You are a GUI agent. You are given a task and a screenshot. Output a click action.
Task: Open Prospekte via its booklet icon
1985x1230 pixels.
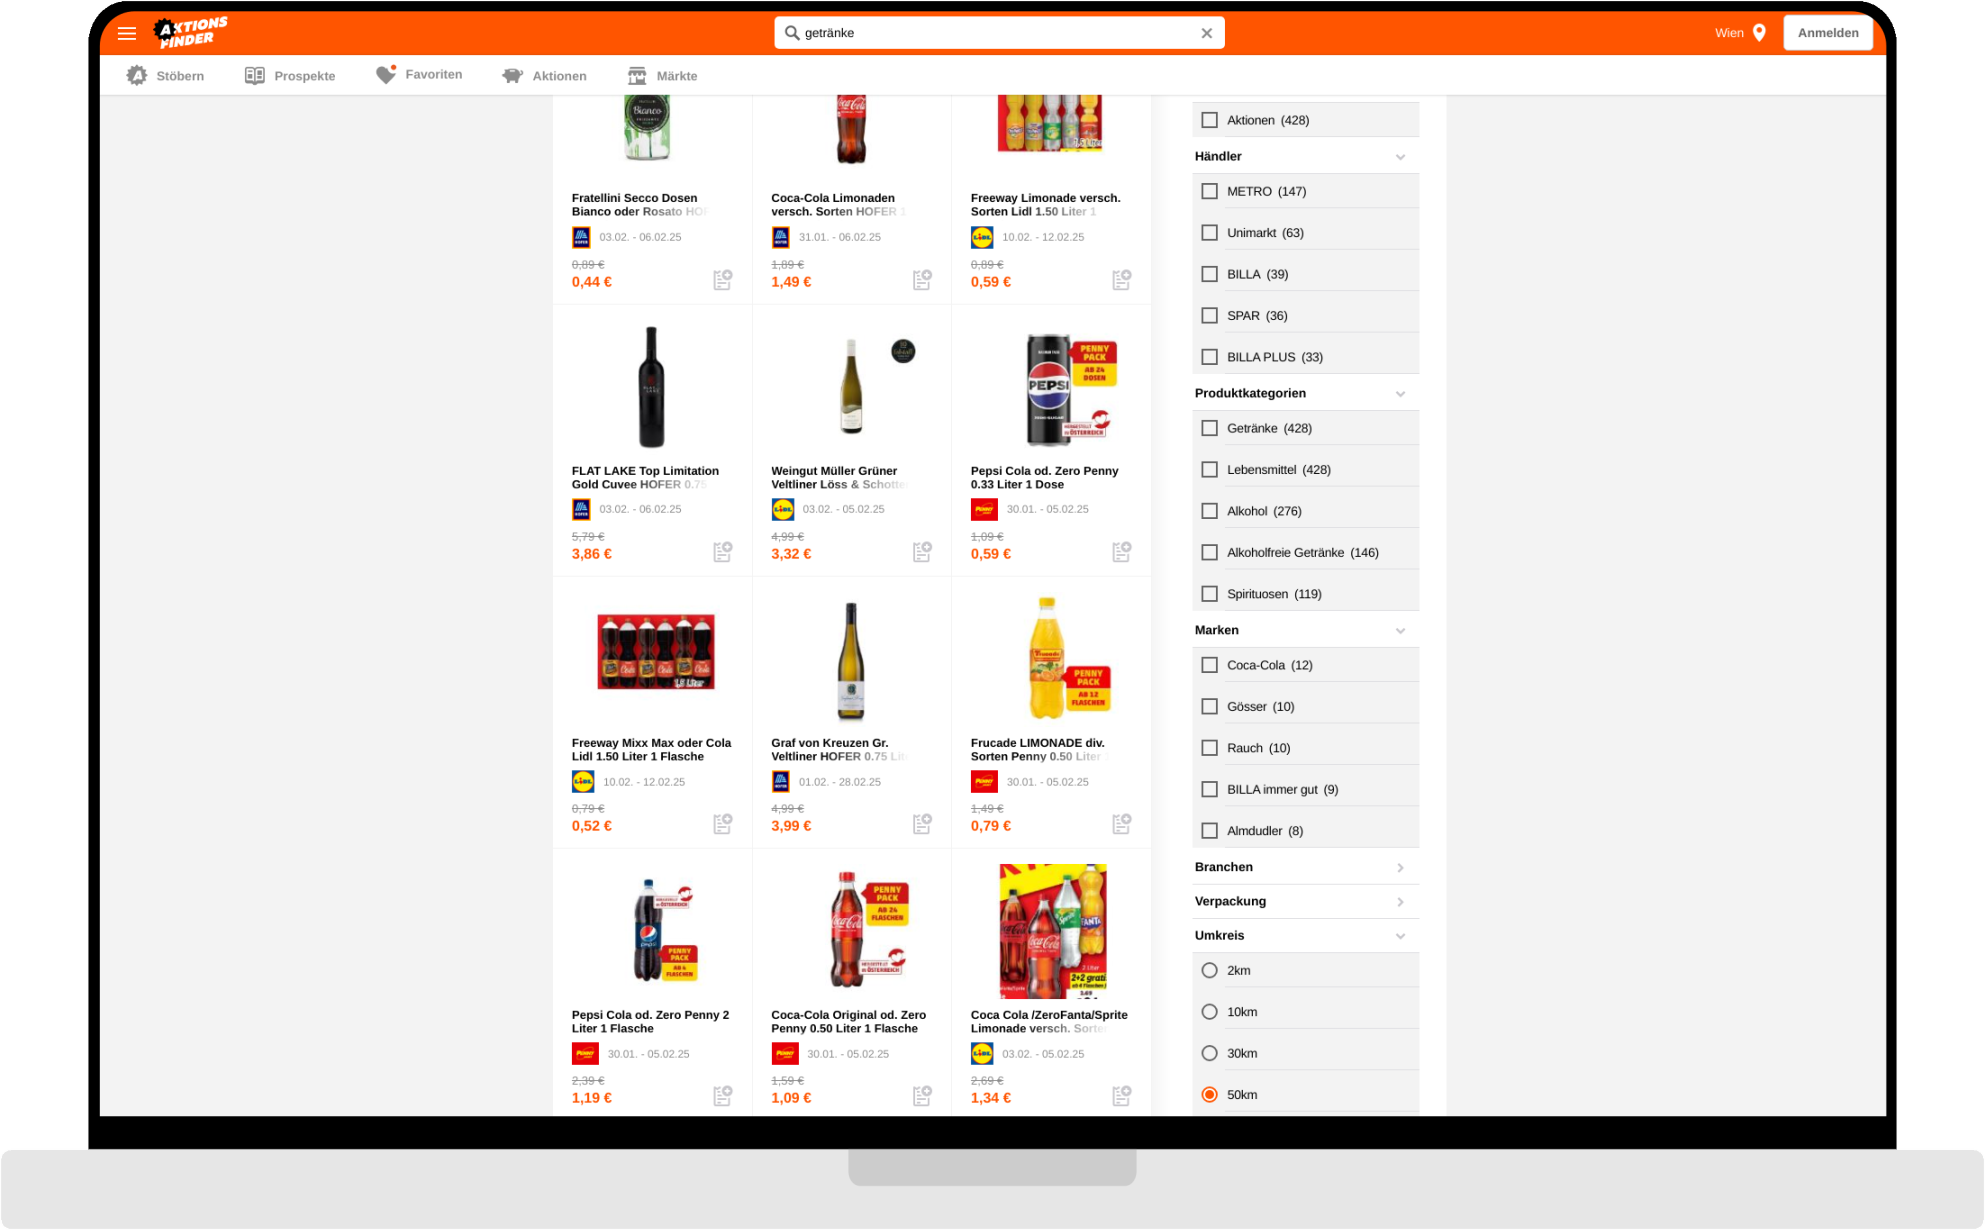click(x=254, y=74)
